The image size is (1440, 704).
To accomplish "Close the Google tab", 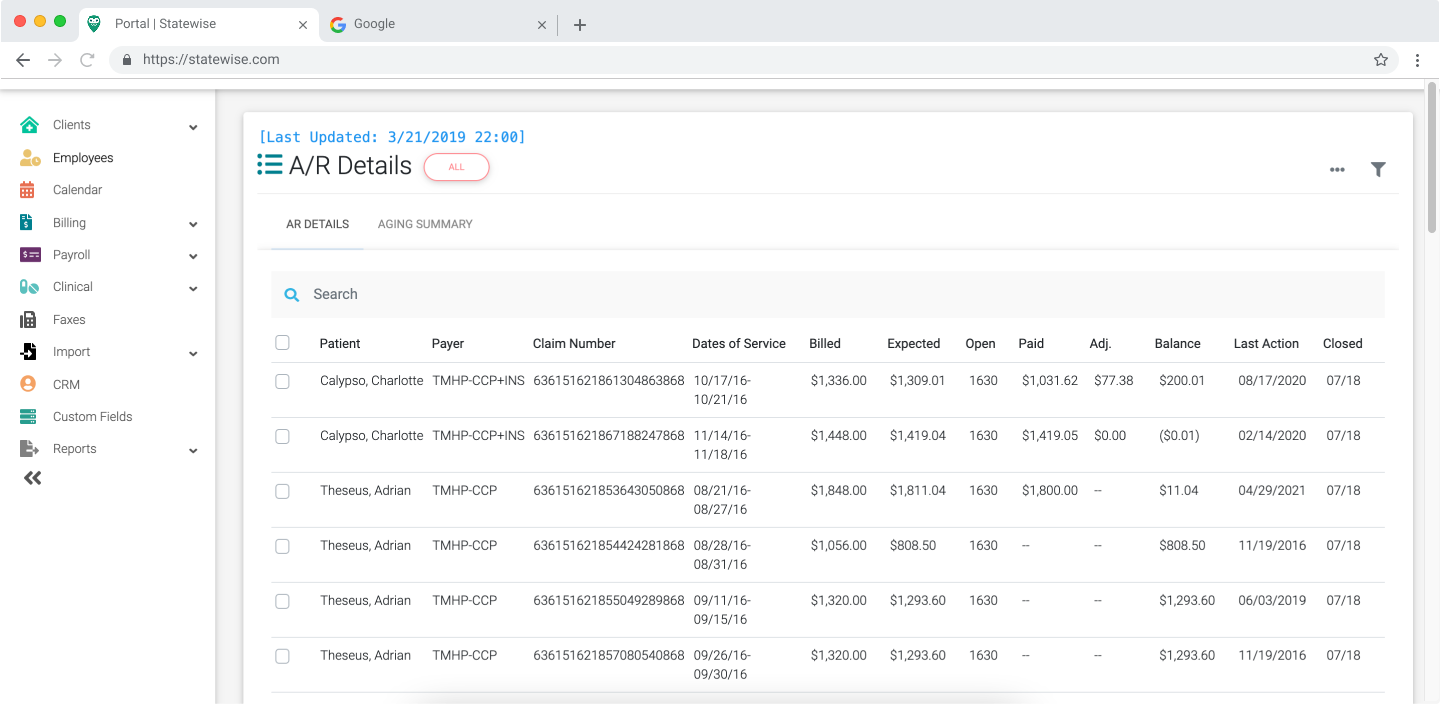I will tap(542, 25).
